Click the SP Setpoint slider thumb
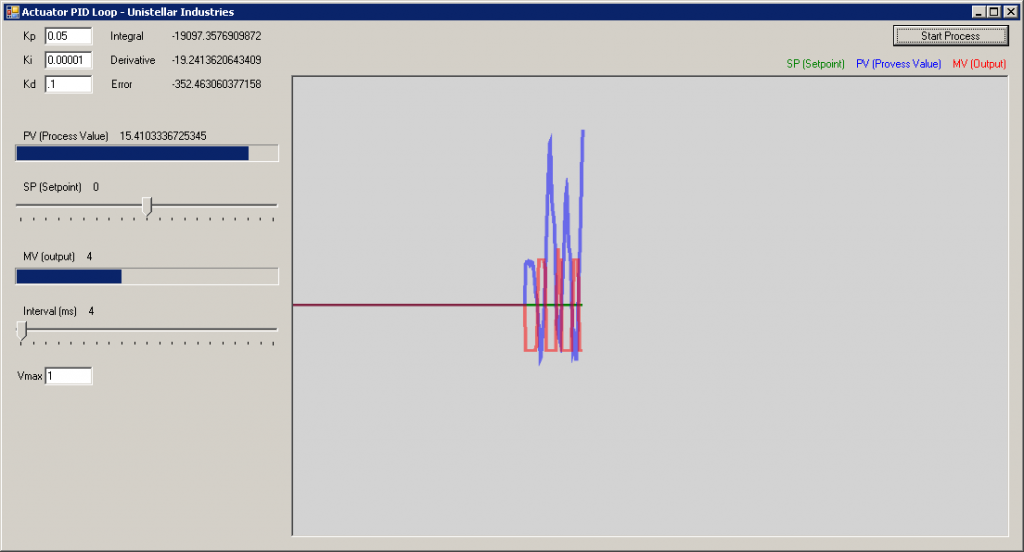 click(x=148, y=206)
